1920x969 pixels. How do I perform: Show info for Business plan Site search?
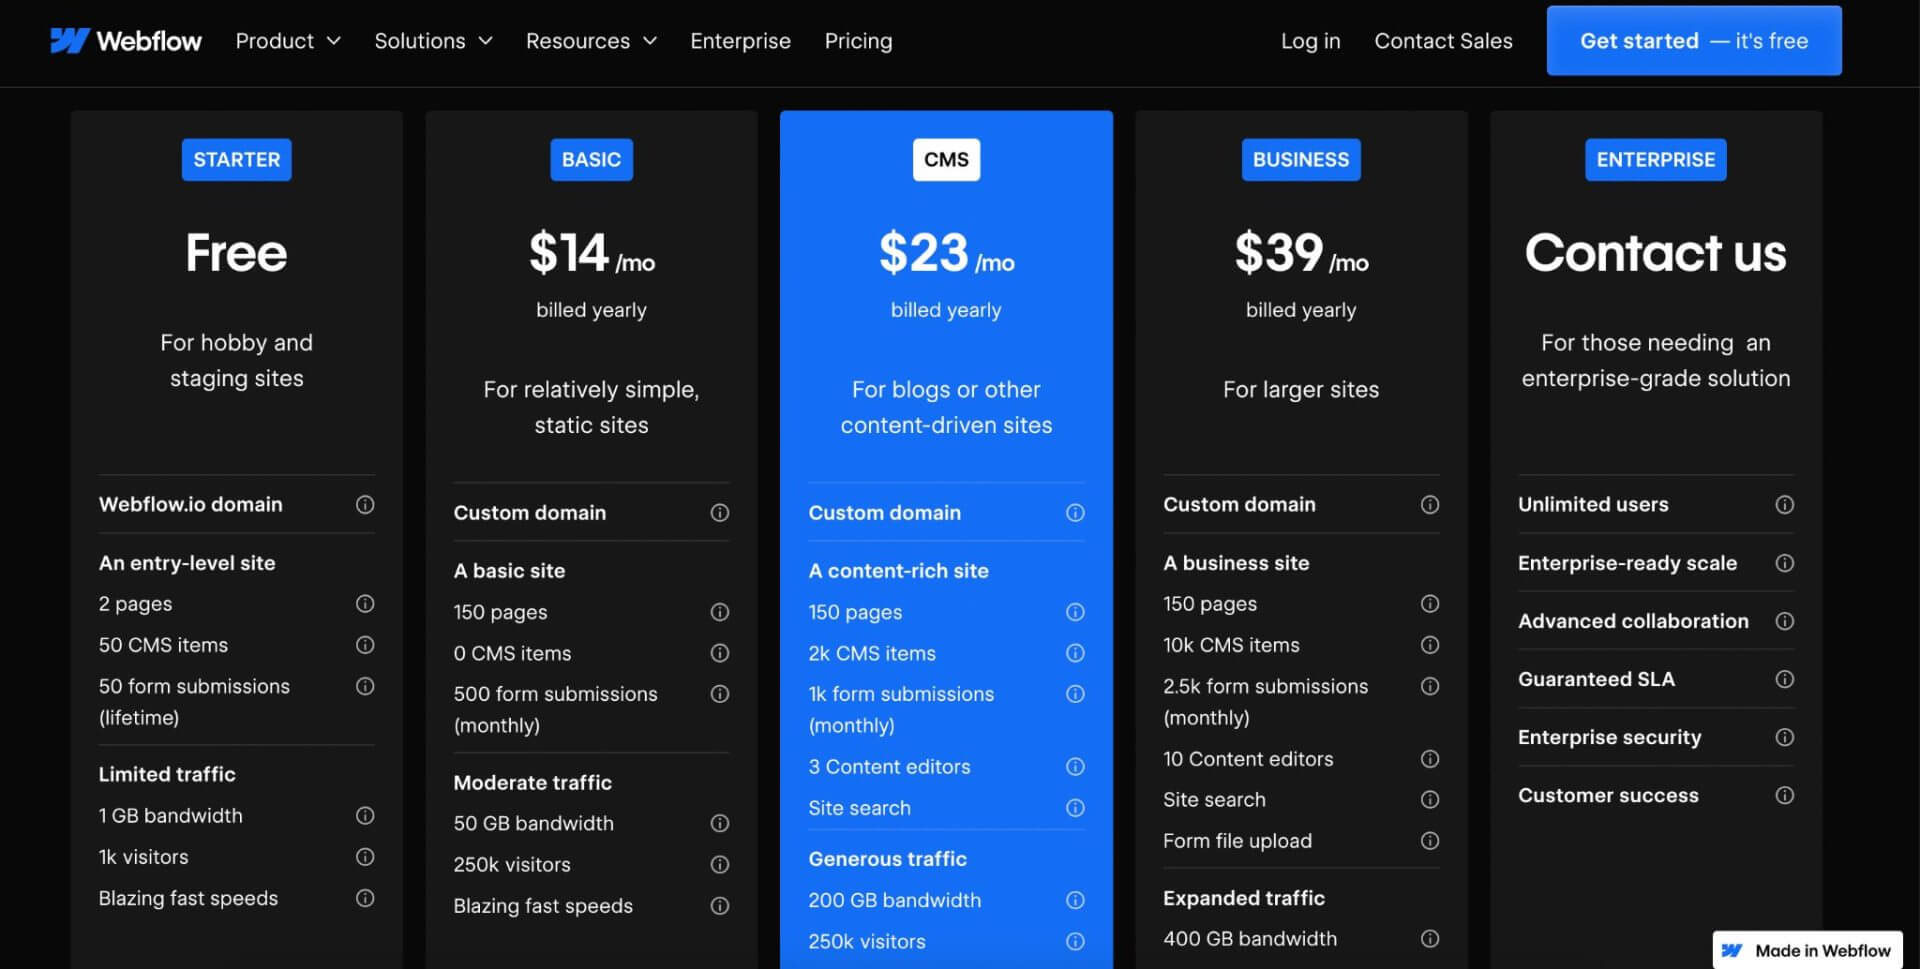click(1430, 800)
